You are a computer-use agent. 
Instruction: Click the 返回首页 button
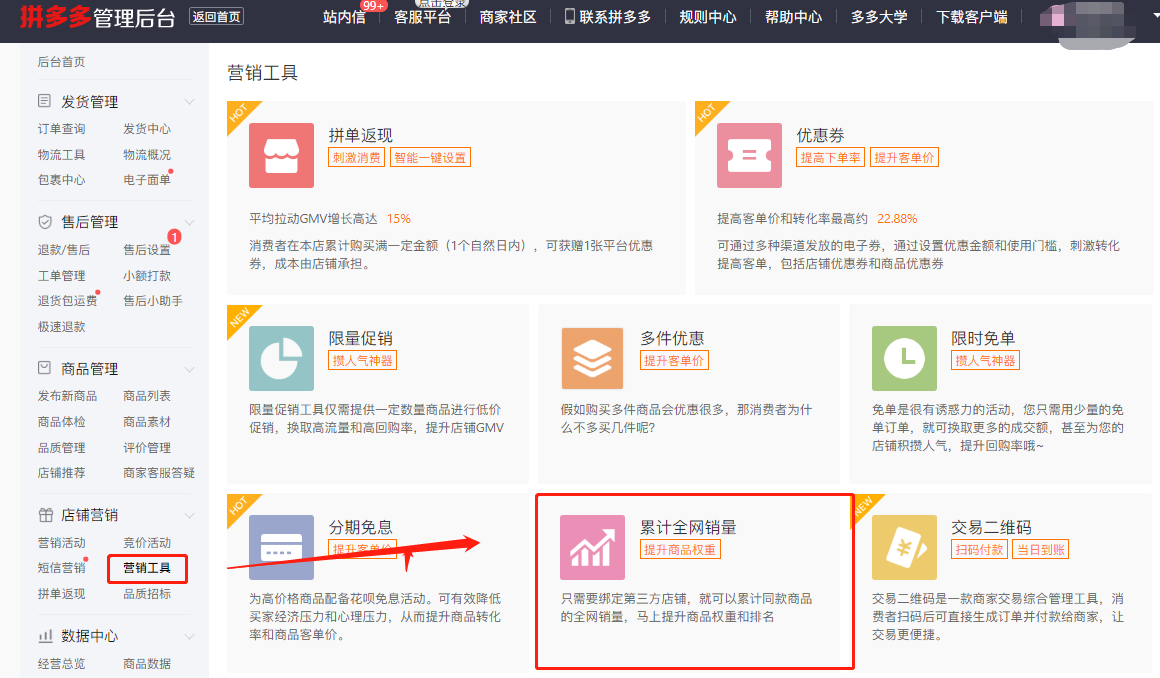217,16
